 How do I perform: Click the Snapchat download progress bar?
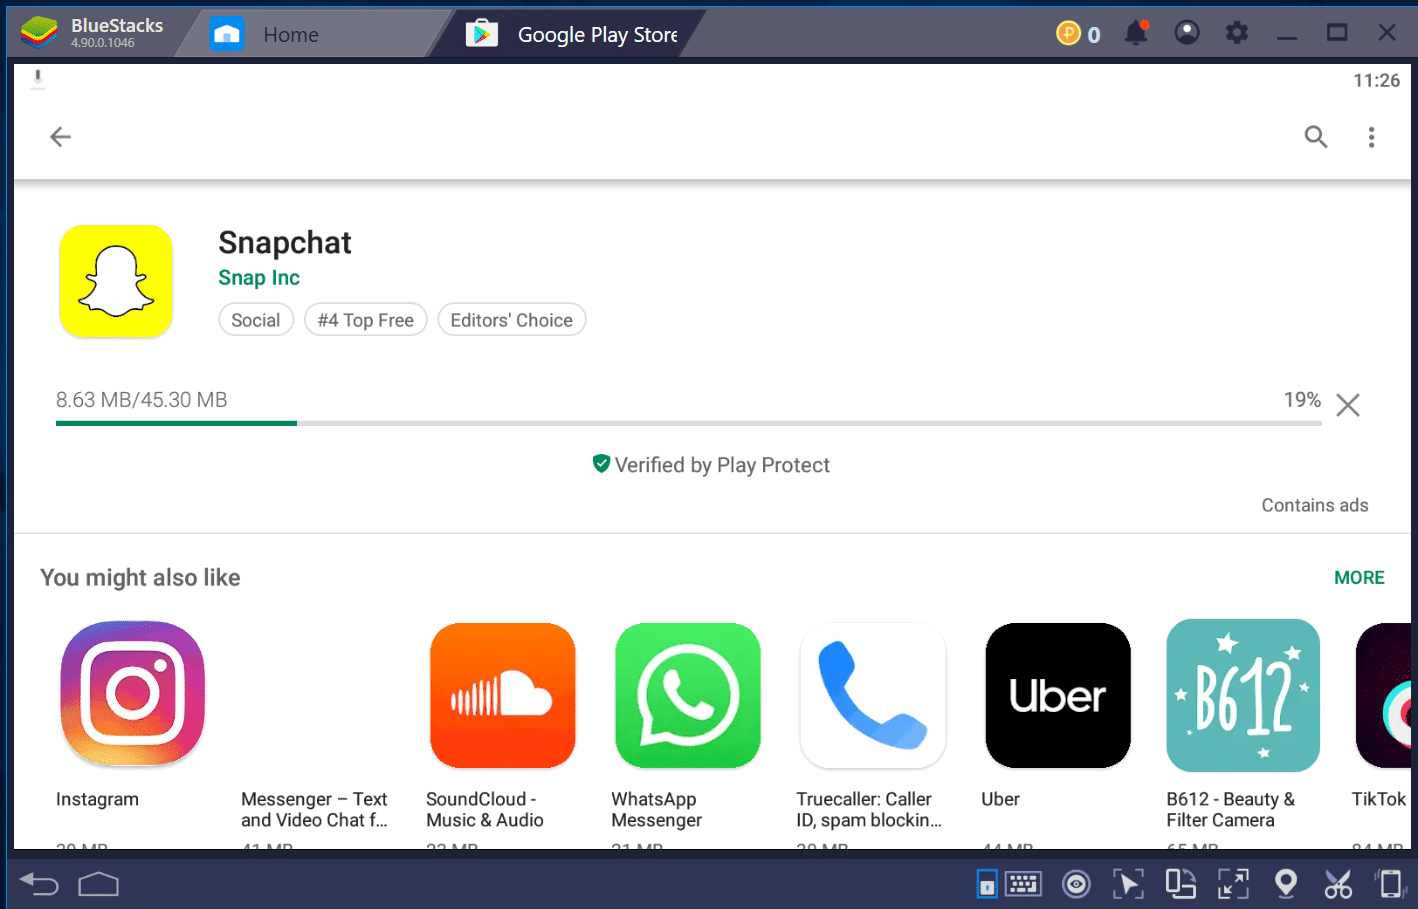(689, 423)
